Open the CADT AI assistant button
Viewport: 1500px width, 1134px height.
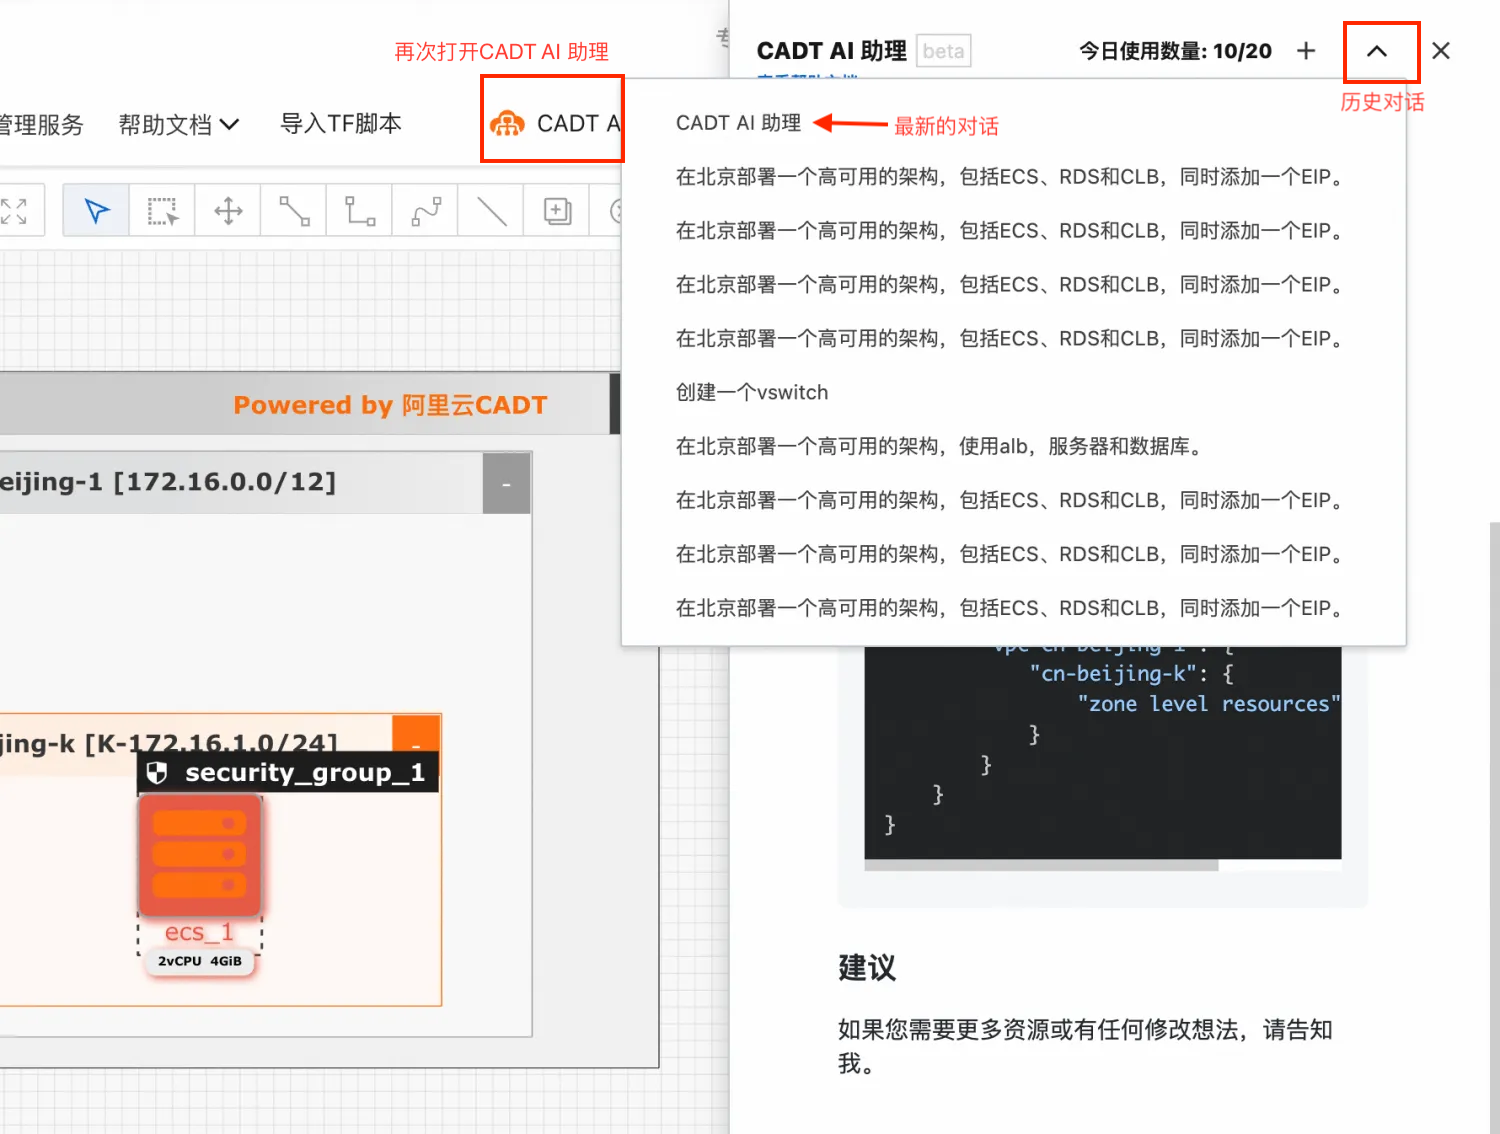pos(555,123)
